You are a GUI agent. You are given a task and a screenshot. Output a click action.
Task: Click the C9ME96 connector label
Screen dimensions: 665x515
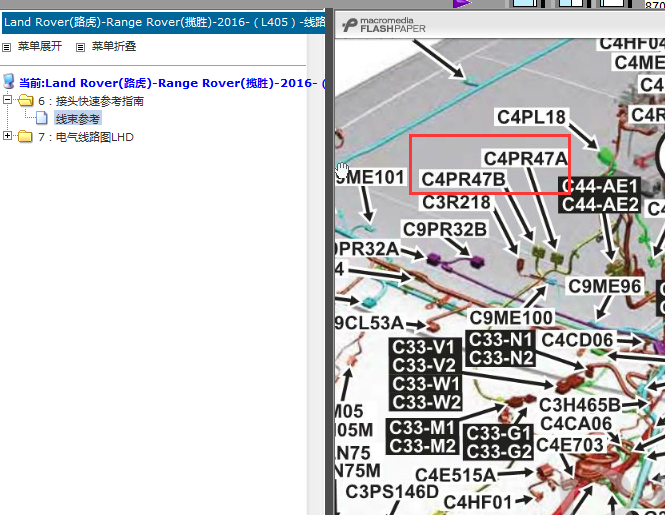point(604,286)
